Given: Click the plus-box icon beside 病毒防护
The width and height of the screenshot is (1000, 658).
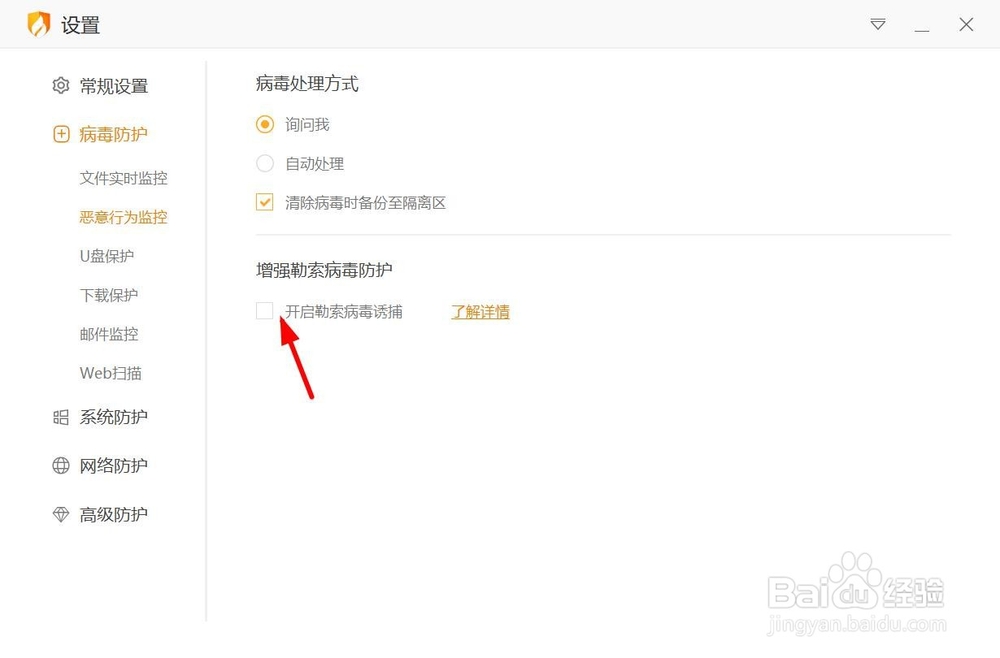Looking at the screenshot, I should (x=61, y=135).
